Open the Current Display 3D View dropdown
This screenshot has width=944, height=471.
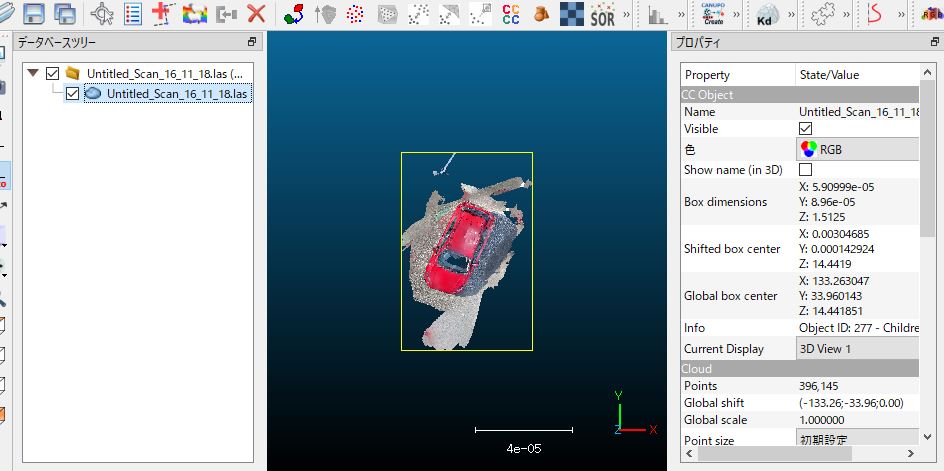point(858,348)
